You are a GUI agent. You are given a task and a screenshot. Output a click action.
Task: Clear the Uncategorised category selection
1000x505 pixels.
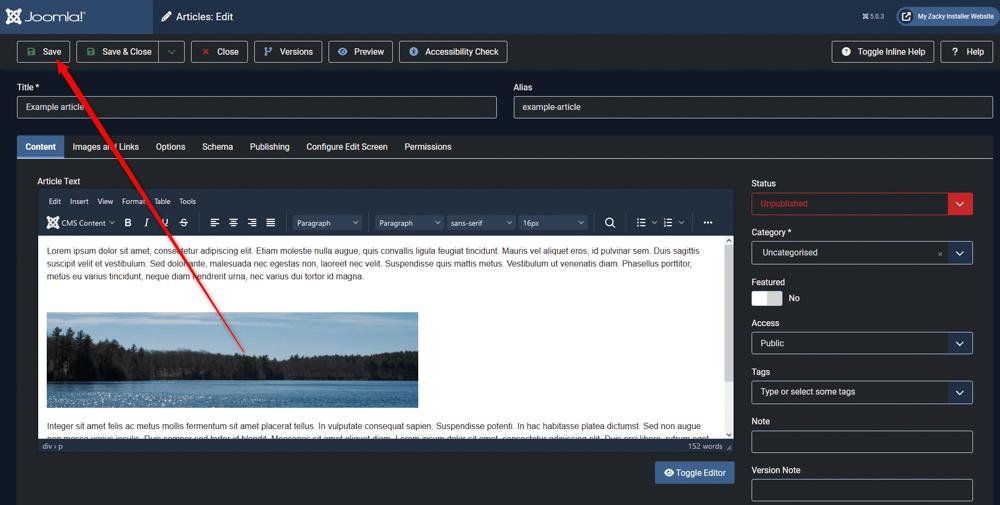click(x=940, y=254)
